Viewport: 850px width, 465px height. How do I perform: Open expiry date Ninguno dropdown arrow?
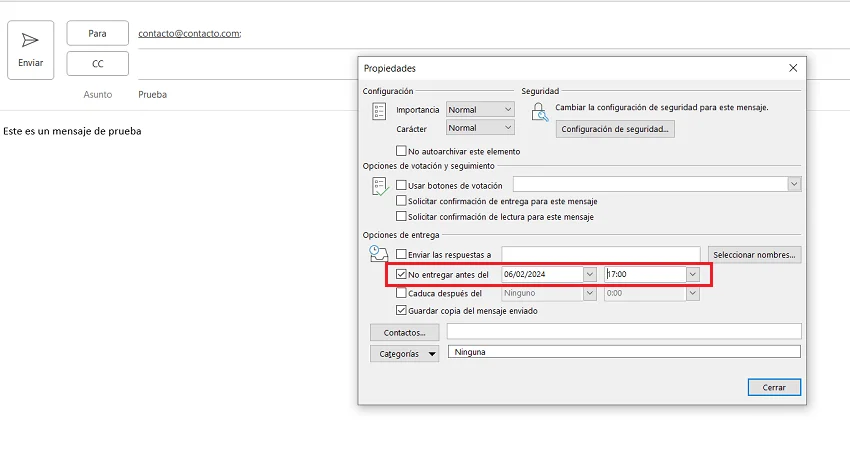(590, 293)
